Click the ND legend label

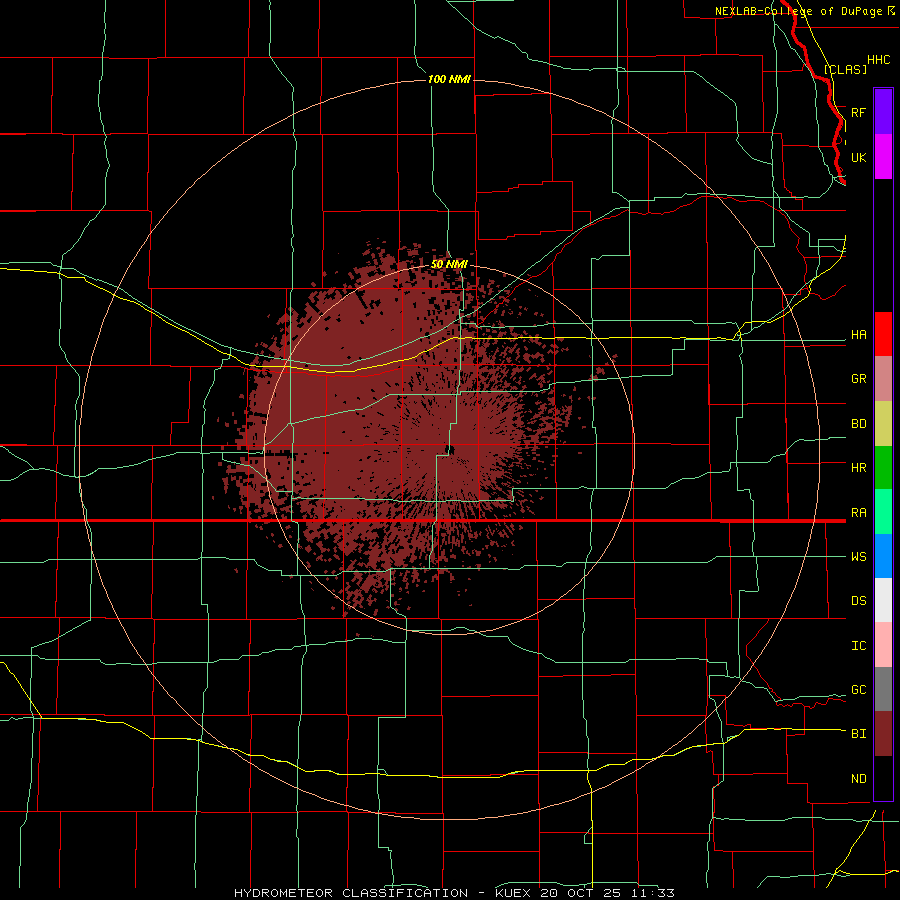pos(858,779)
